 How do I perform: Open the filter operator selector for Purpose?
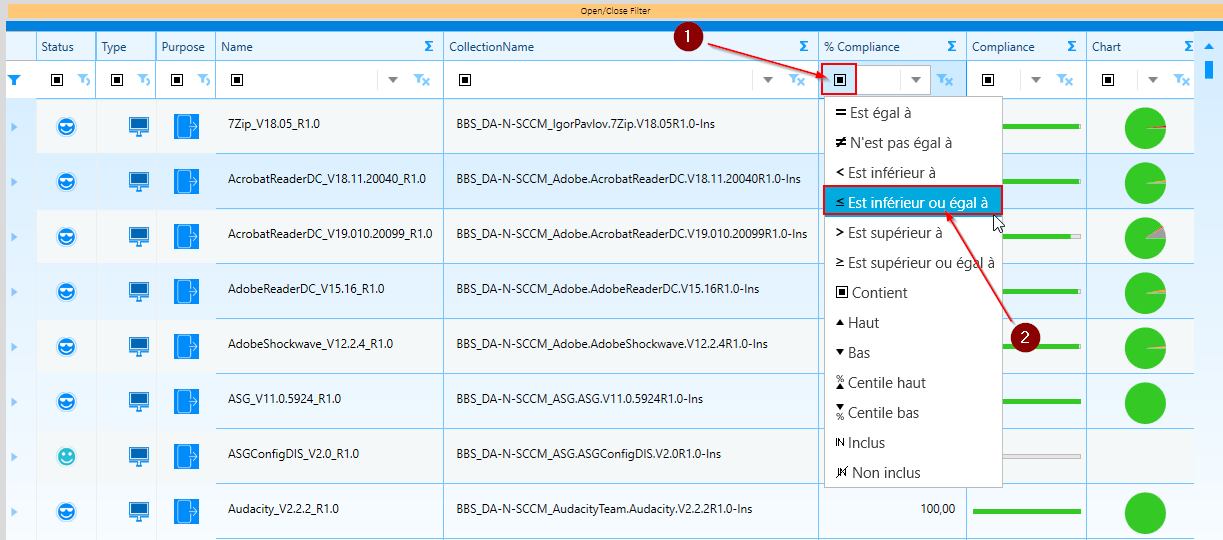pos(177,80)
